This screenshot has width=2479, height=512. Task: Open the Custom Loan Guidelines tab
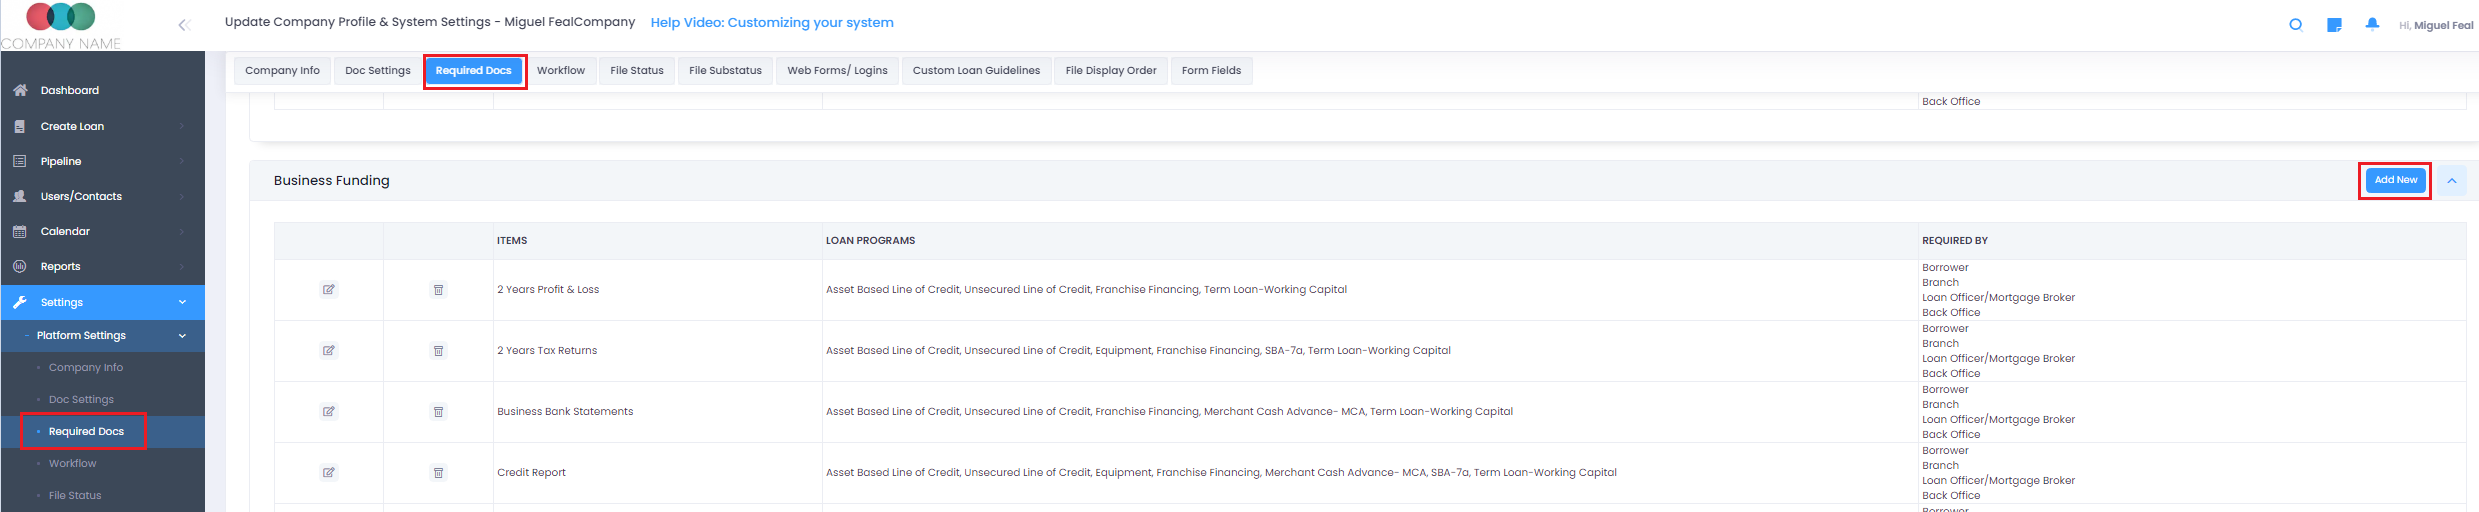point(977,71)
